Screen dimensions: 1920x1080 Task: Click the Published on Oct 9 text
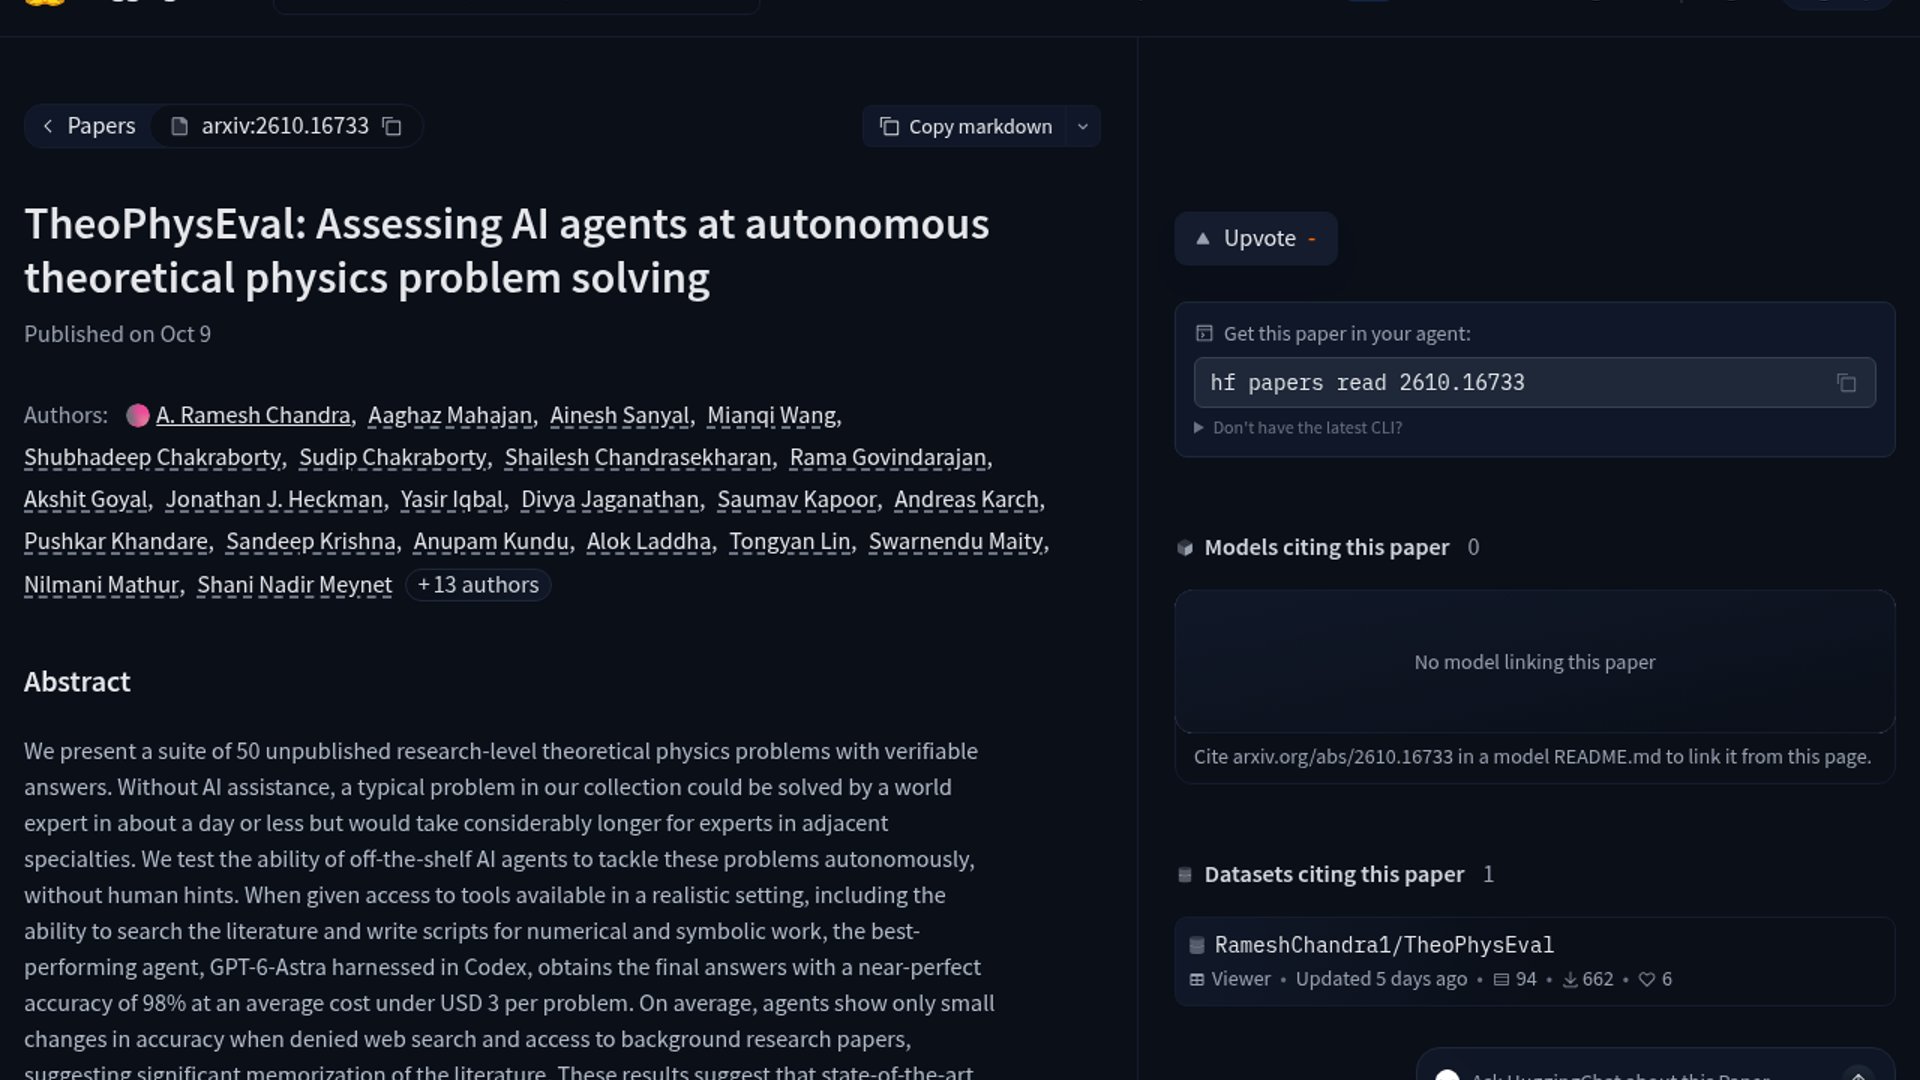point(117,334)
